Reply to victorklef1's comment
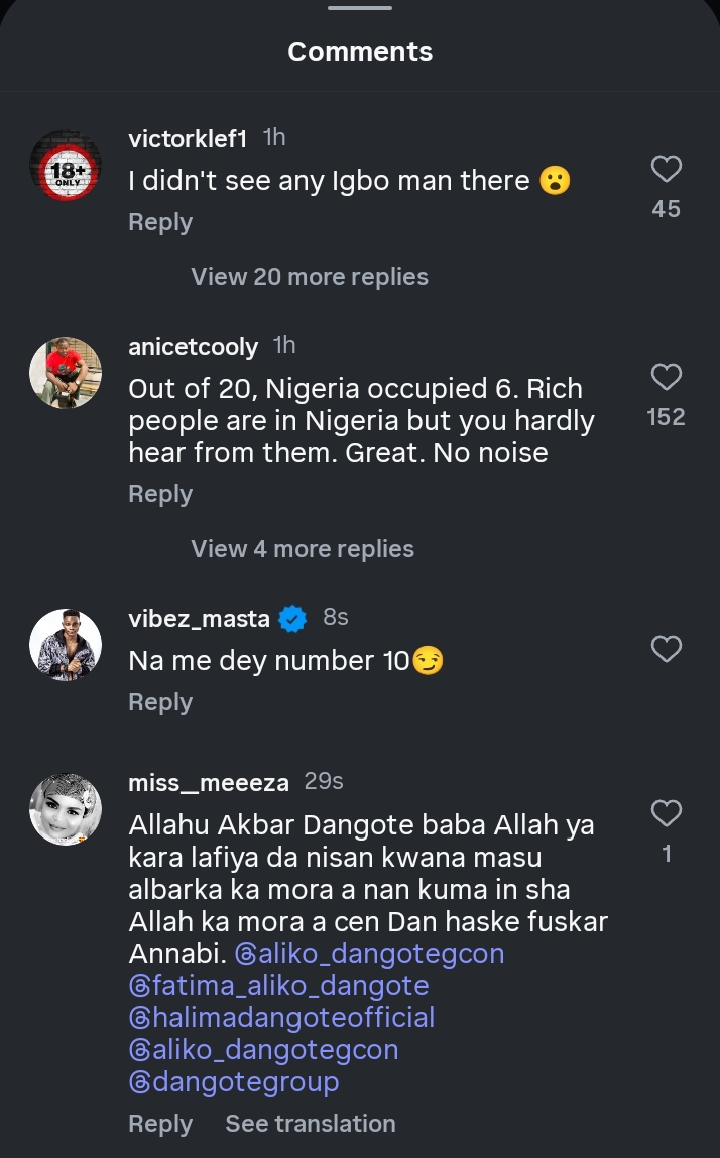720x1158 pixels. tap(160, 222)
